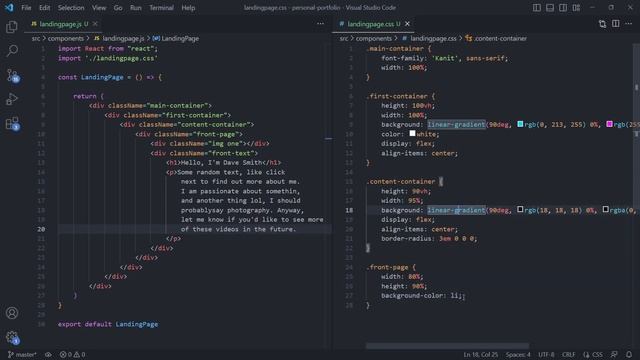The height and width of the screenshot is (360, 640).
Task: Click the rgba swatch on CSS line 18
Action: point(606,209)
